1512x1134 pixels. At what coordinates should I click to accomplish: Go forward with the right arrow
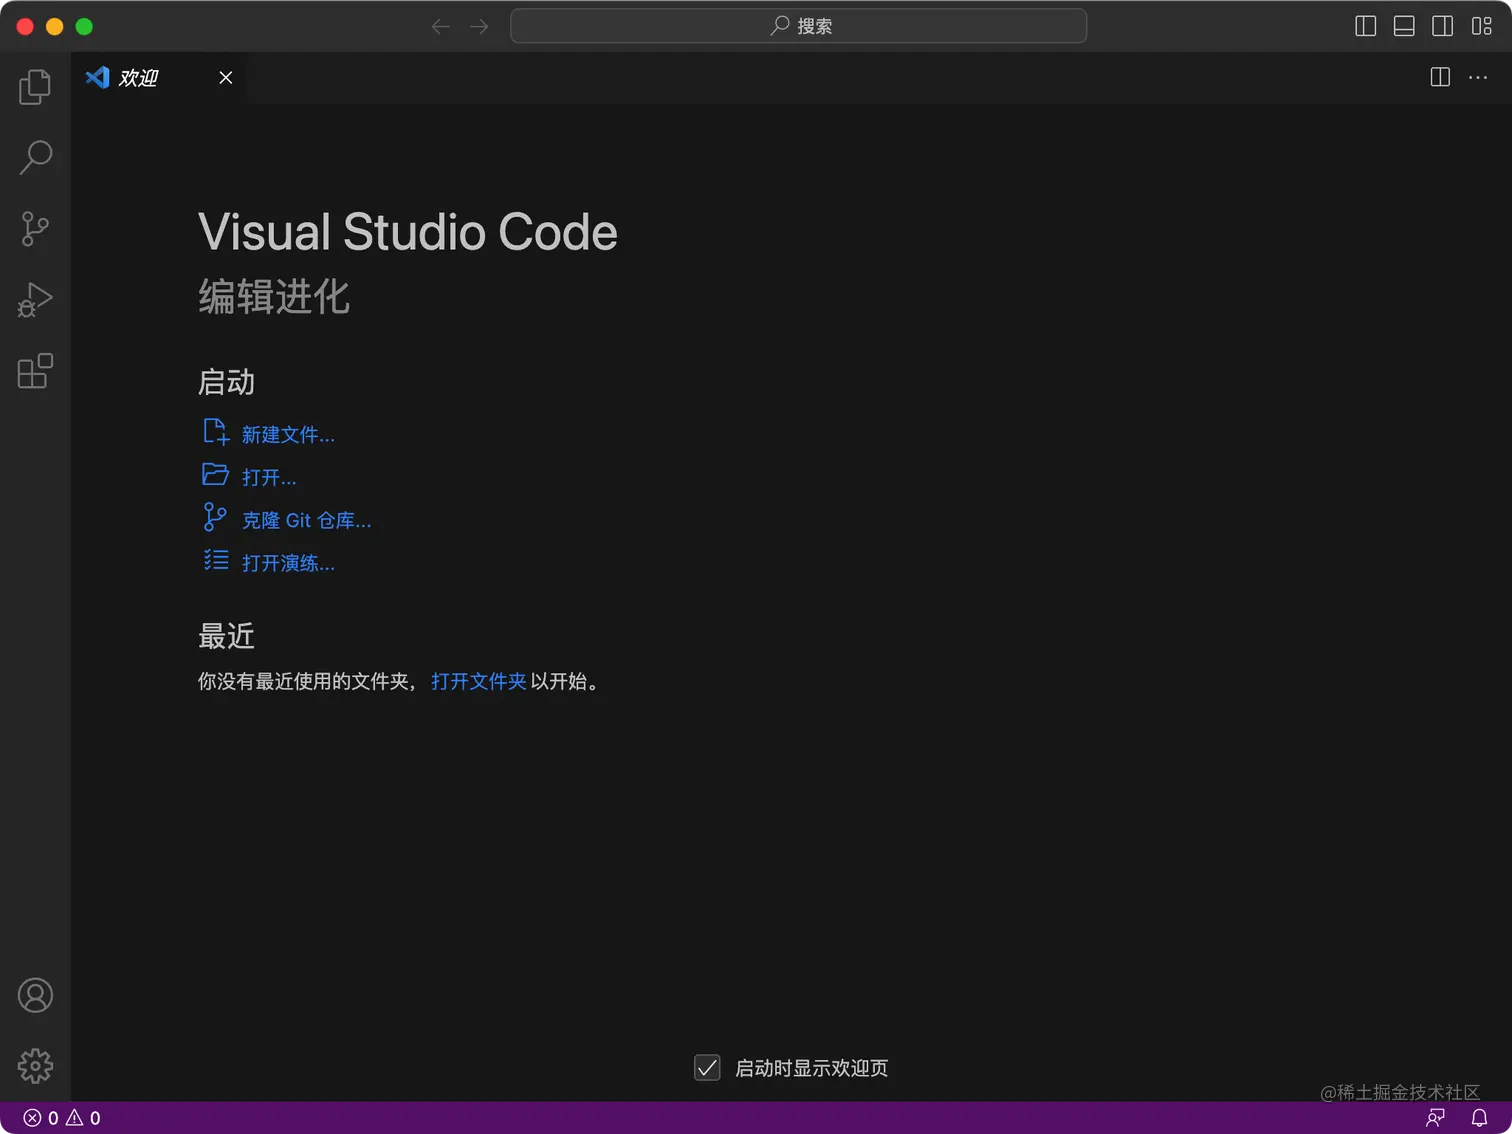pos(480,26)
